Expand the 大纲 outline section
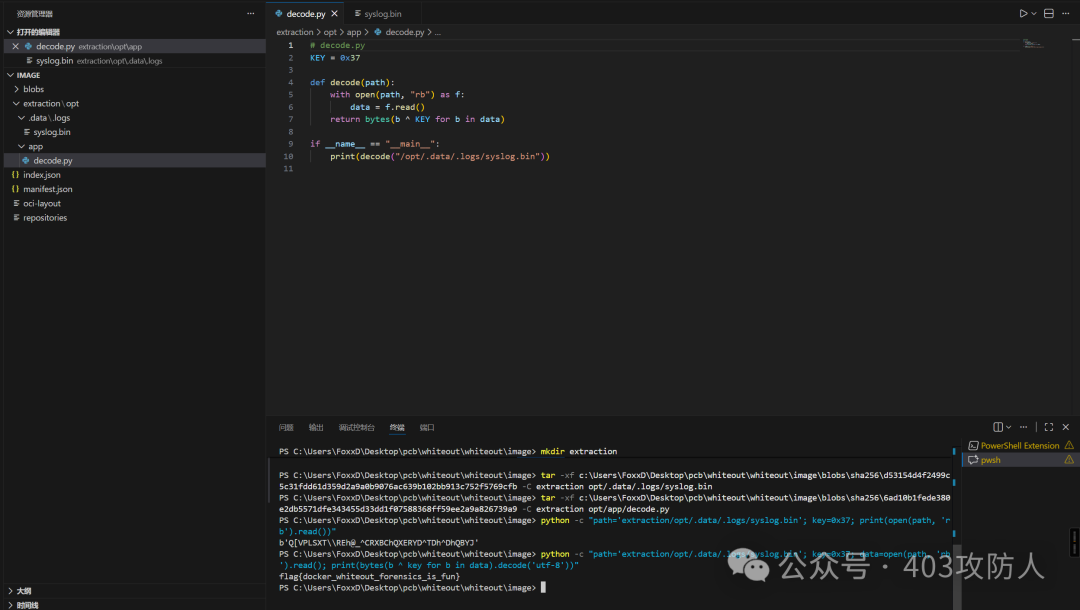 [23, 591]
